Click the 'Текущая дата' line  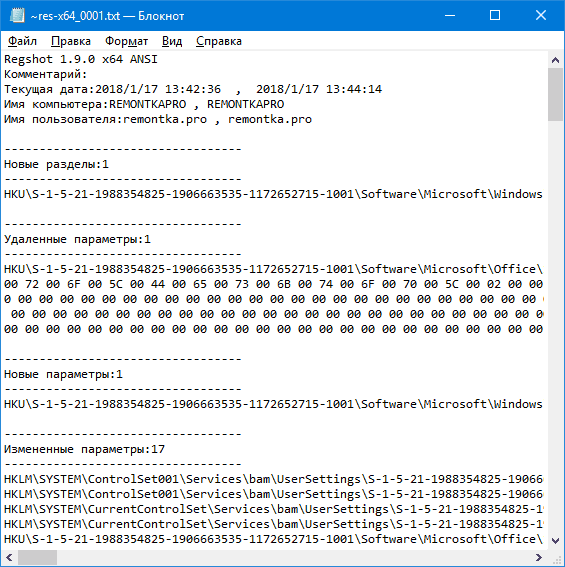coord(193,89)
